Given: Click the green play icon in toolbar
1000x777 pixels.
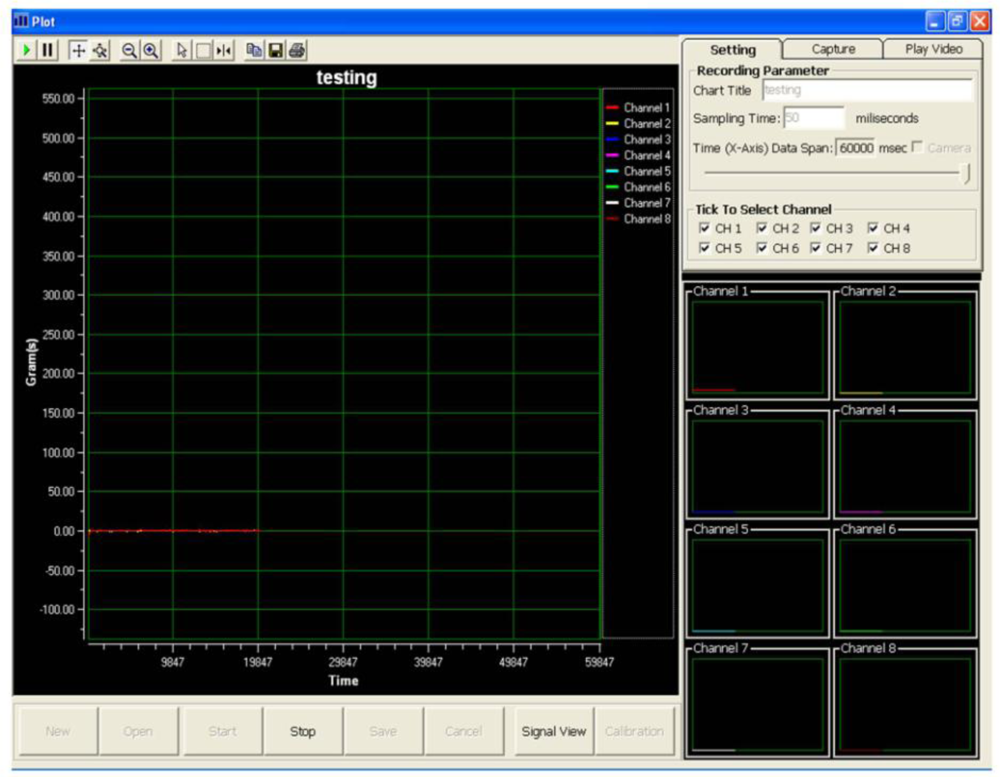Looking at the screenshot, I should click(x=27, y=50).
